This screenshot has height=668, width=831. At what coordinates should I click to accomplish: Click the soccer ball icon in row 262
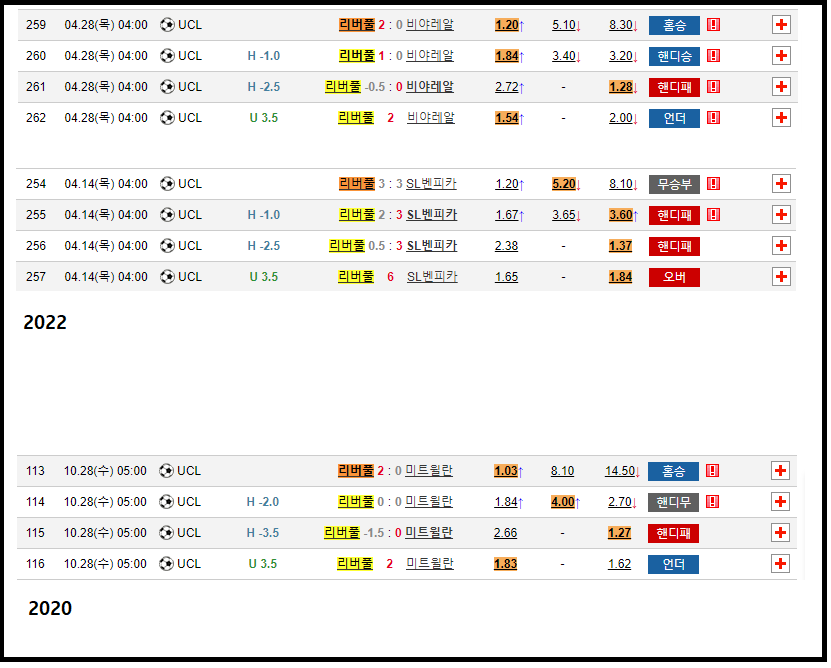point(167,118)
